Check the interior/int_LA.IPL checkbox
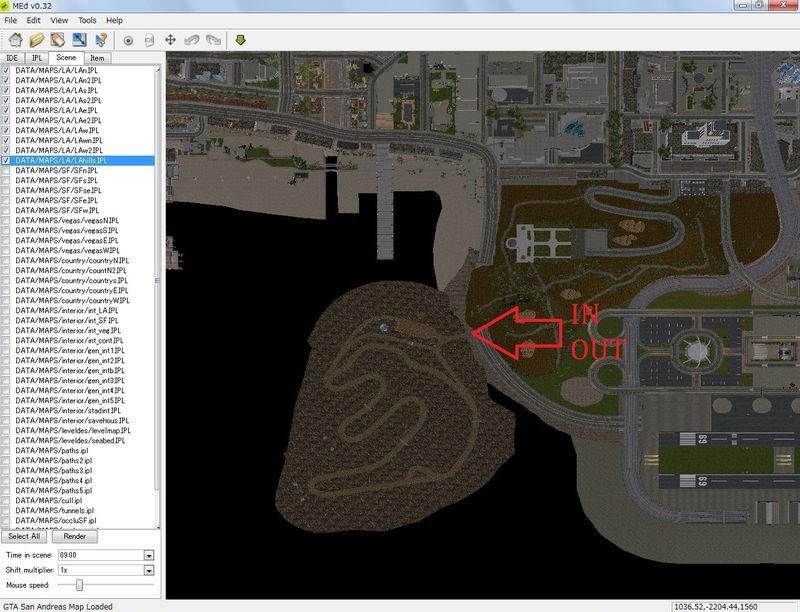800x612 pixels. point(6,311)
